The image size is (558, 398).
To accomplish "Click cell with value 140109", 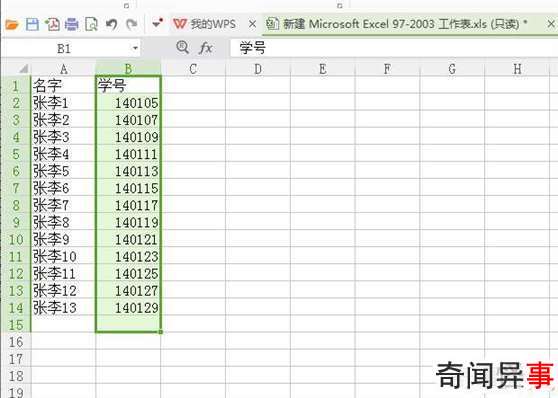I will 128,137.
